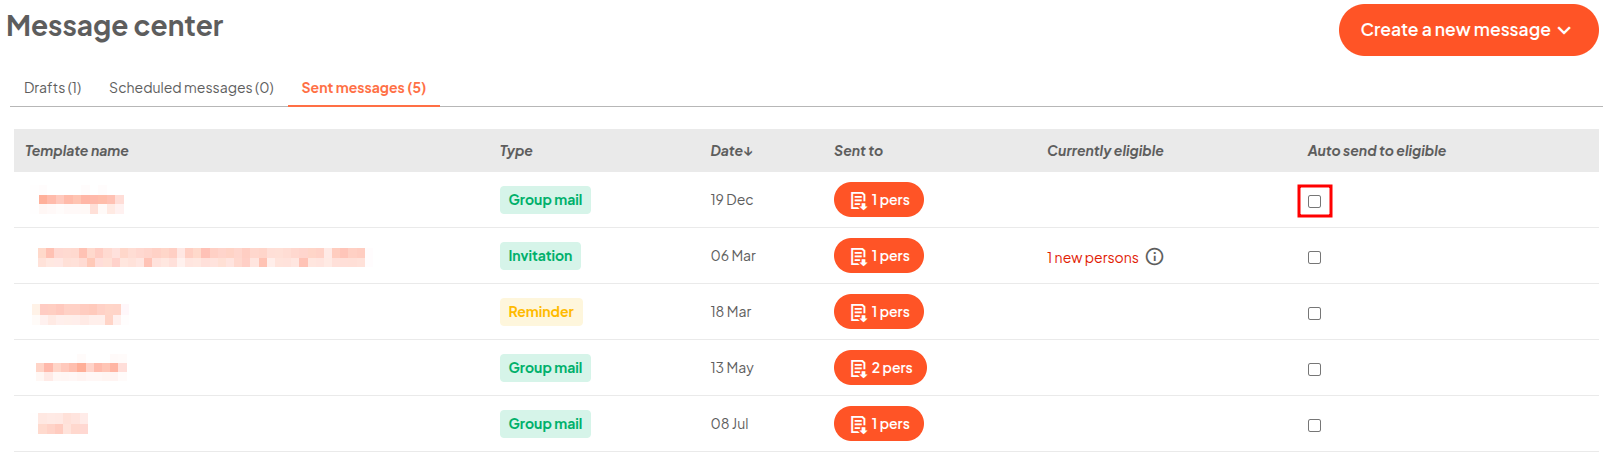Screen dimensions: 1603x459
Task: Open the recipient list for the 06 Mar Invitation
Action: 878,256
